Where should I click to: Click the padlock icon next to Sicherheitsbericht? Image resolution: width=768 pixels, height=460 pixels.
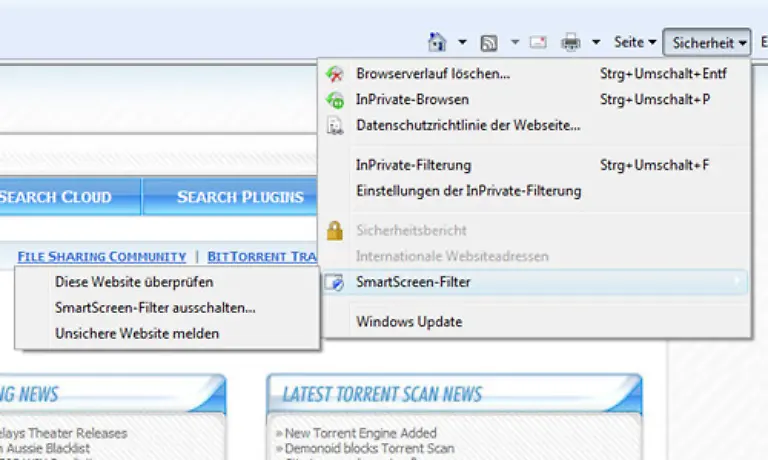[x=335, y=230]
